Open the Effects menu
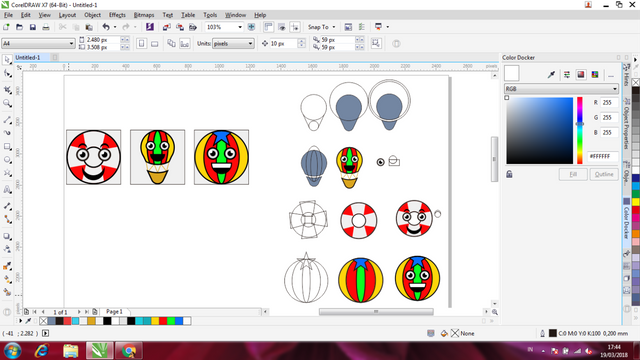The height and width of the screenshot is (360, 640). click(x=117, y=15)
